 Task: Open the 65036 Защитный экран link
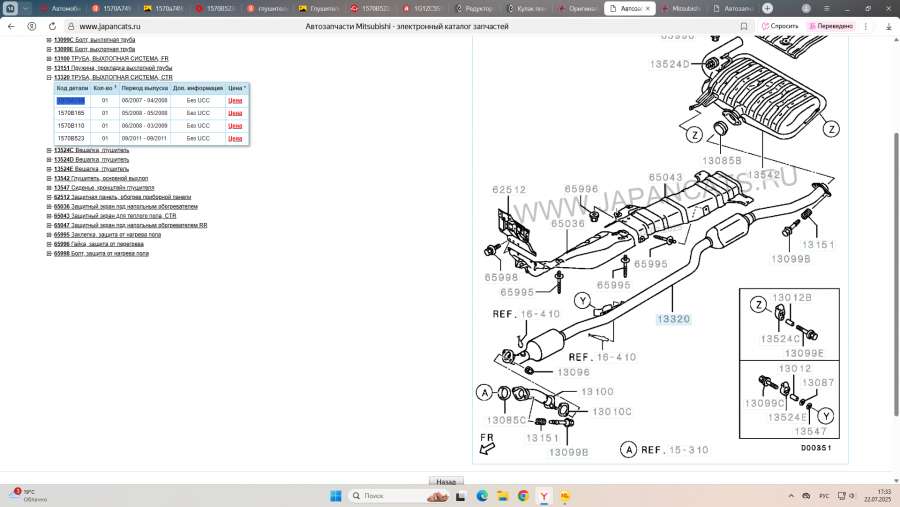coord(126,206)
